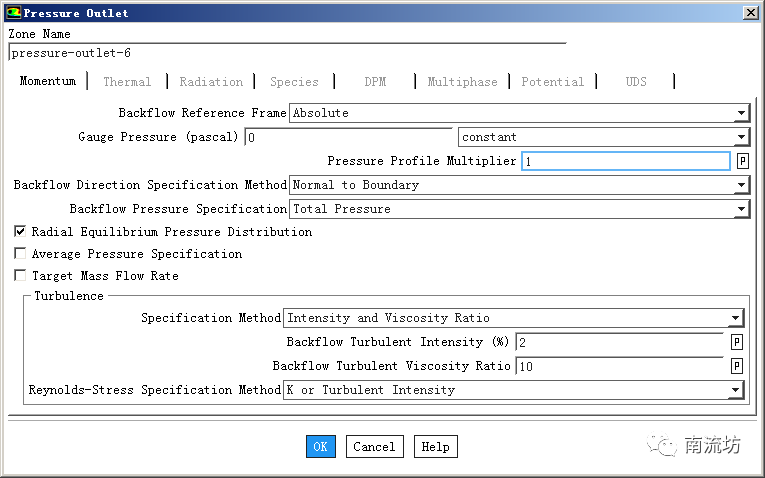765x478 pixels.
Task: Click the Pressure Outlet title bar icon
Action: click(x=12, y=13)
